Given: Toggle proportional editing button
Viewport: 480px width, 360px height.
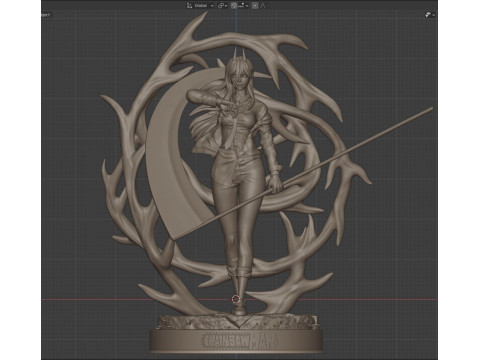Looking at the screenshot, I should 255,6.
